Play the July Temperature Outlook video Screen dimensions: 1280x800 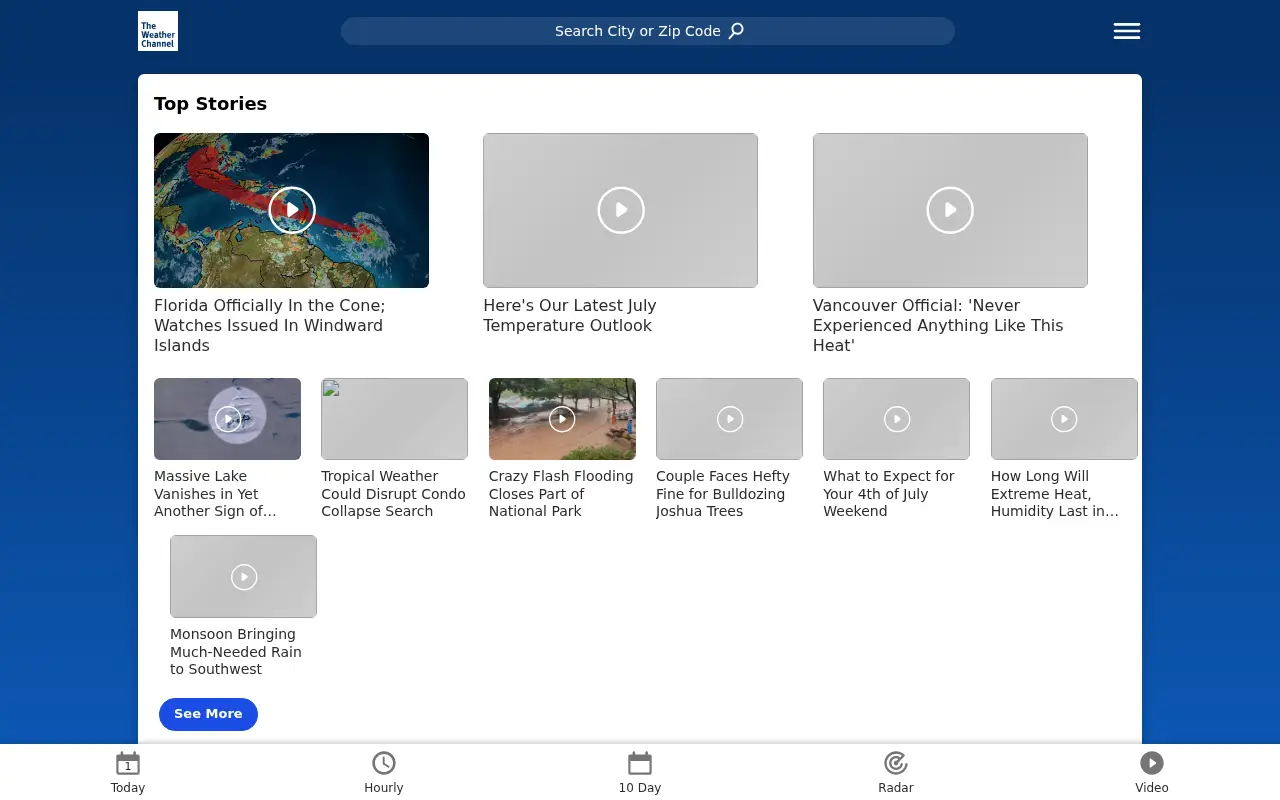(621, 210)
